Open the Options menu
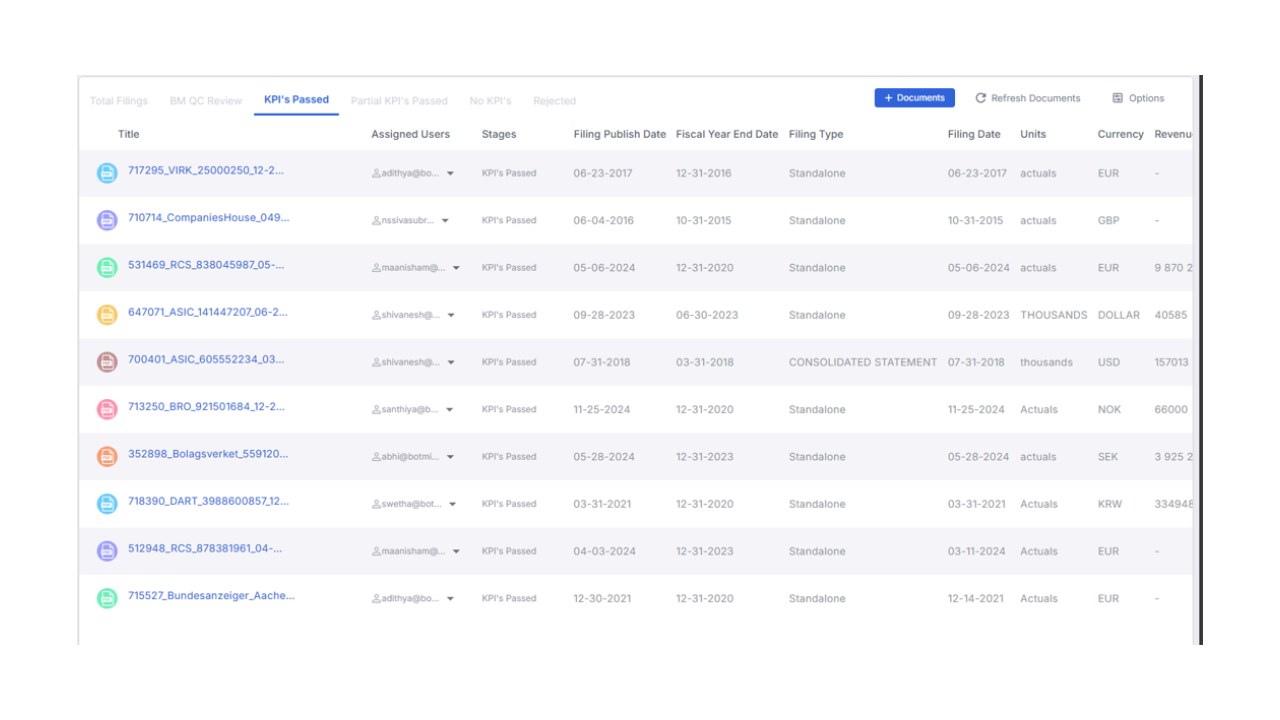 [1138, 98]
